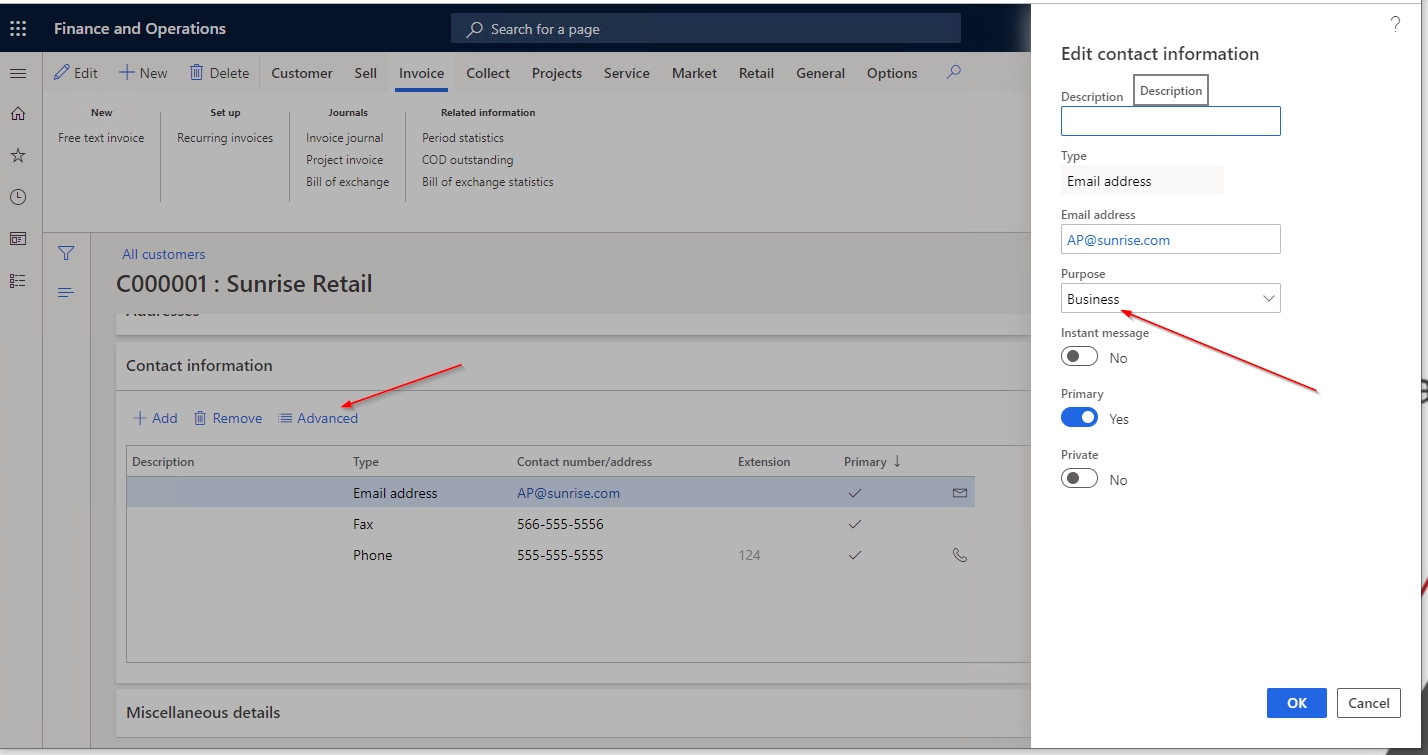This screenshot has height=755, width=1428.
Task: Expand the Miscellaneous details section
Action: (x=203, y=712)
